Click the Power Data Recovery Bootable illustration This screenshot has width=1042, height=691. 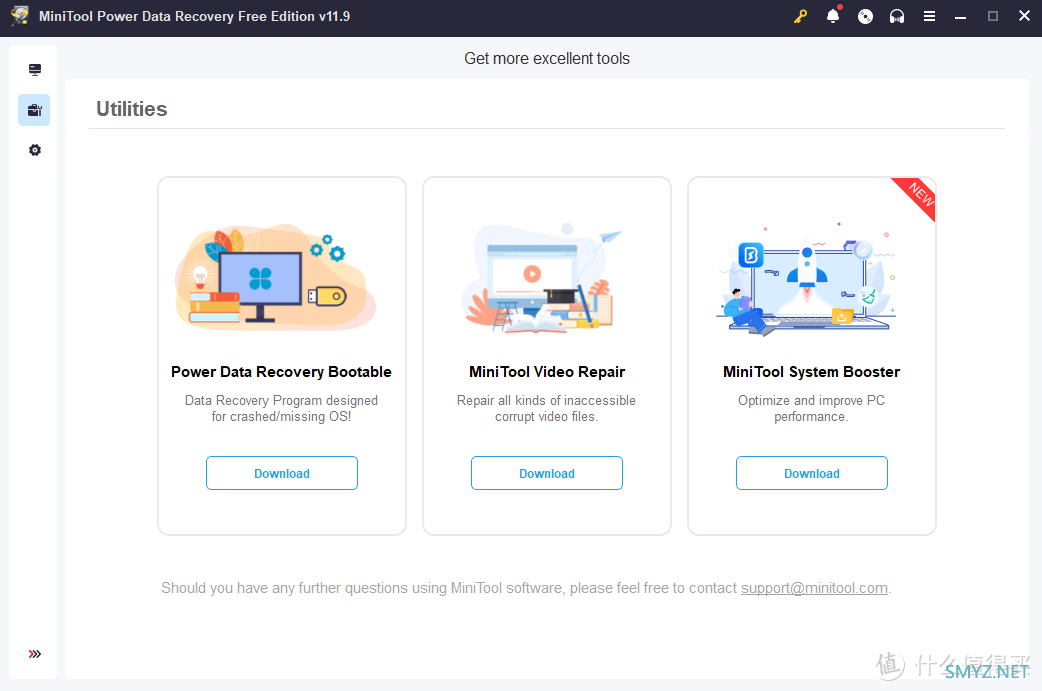276,277
